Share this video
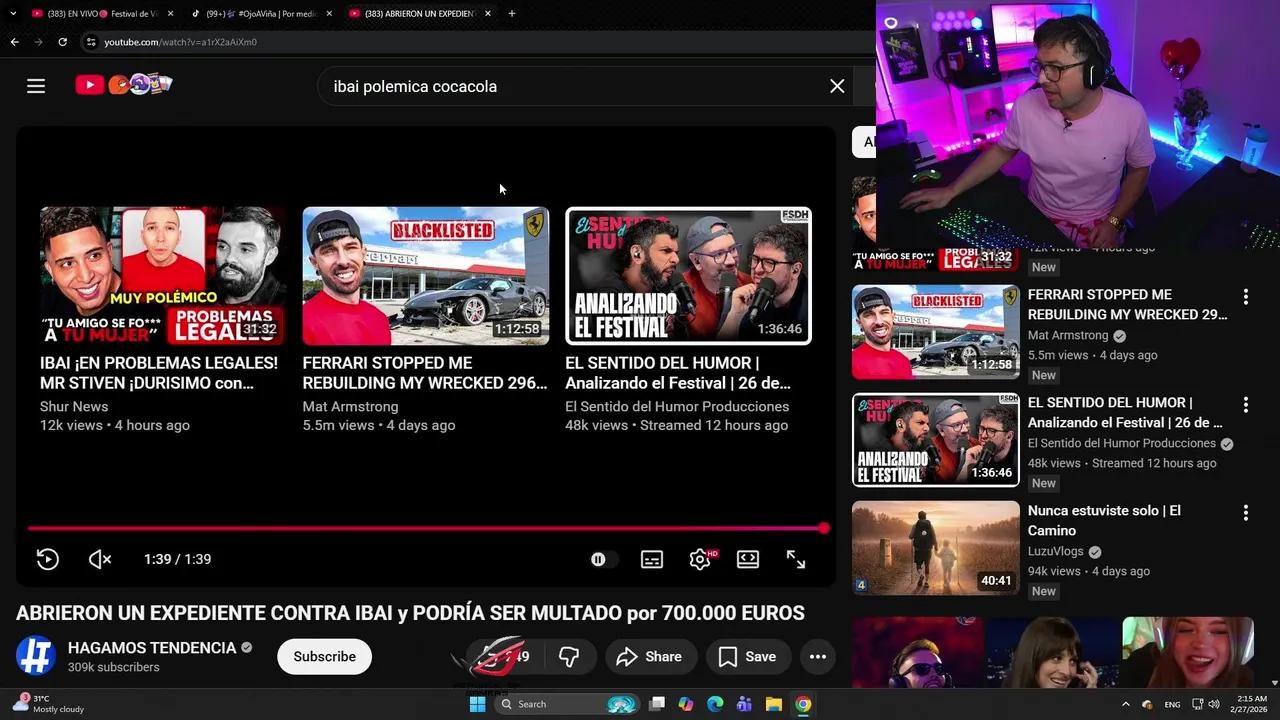Screen dimensions: 1280x720 [649, 657]
